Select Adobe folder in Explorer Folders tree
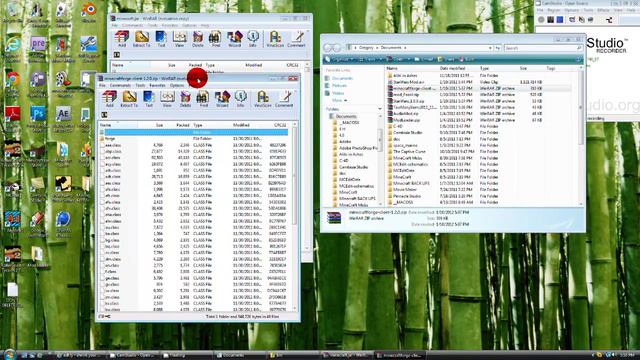This screenshot has height=360, width=640. [x=345, y=142]
